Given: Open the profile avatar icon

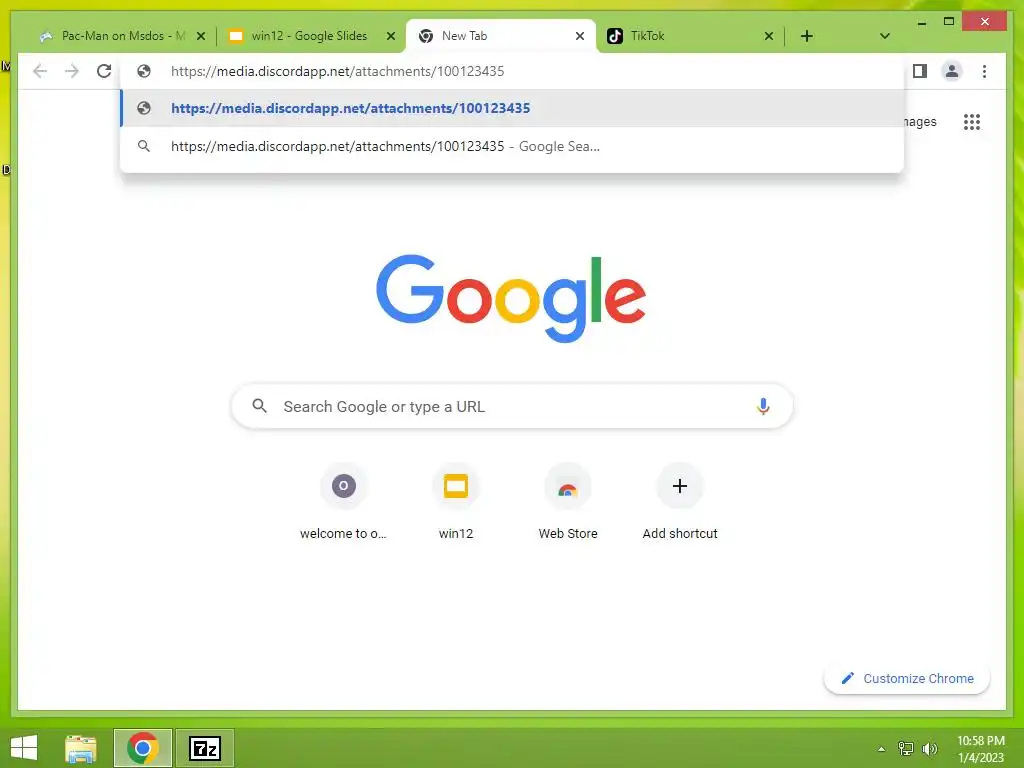Looking at the screenshot, I should (x=952, y=71).
